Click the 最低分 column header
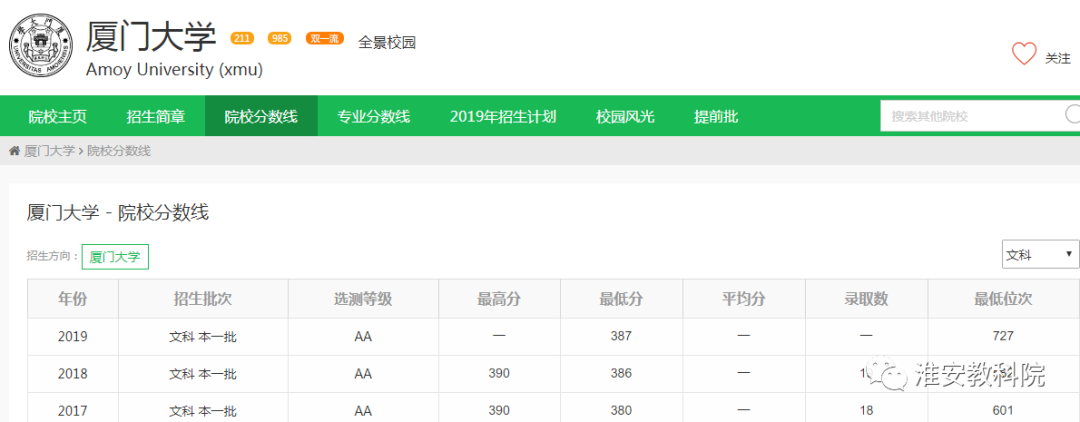Viewport: 1080px width, 422px height. pyautogui.click(x=621, y=299)
